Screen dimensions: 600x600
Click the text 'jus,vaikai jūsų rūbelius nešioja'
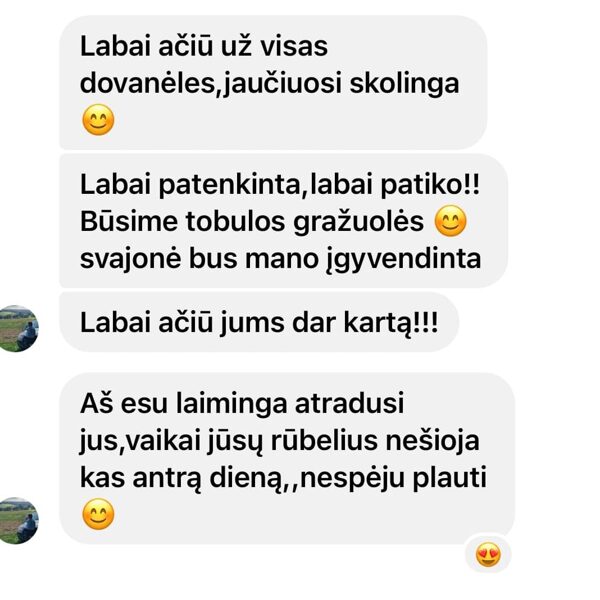tap(279, 441)
